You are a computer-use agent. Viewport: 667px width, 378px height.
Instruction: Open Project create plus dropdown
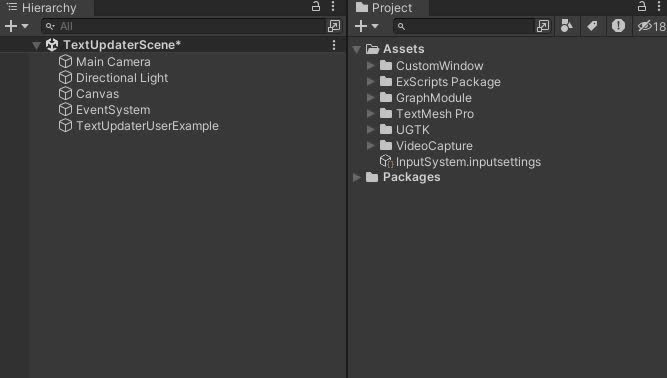pyautogui.click(x=366, y=26)
